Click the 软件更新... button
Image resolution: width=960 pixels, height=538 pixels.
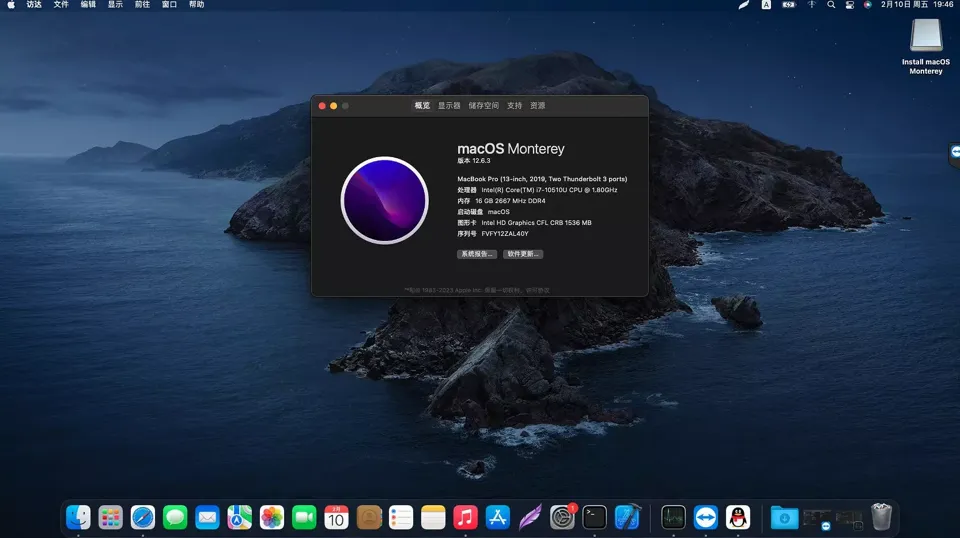coord(523,254)
